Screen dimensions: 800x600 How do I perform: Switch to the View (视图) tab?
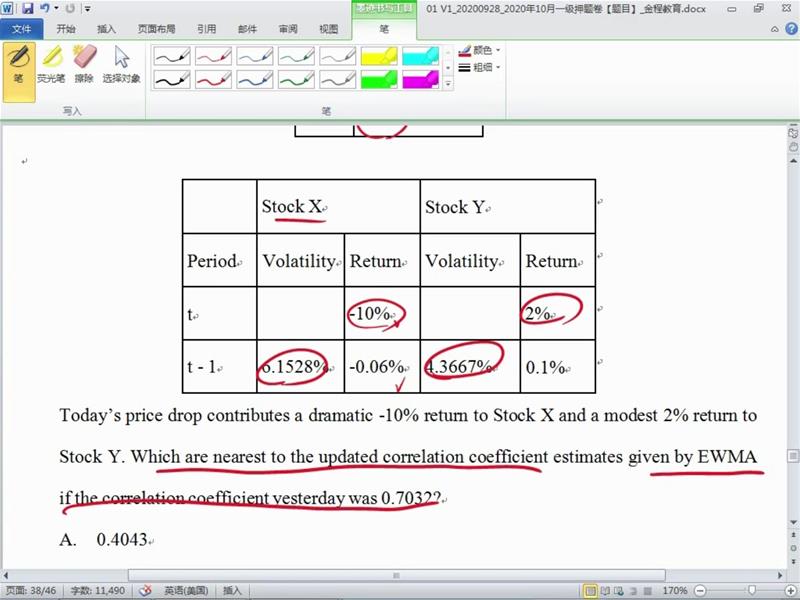329,29
